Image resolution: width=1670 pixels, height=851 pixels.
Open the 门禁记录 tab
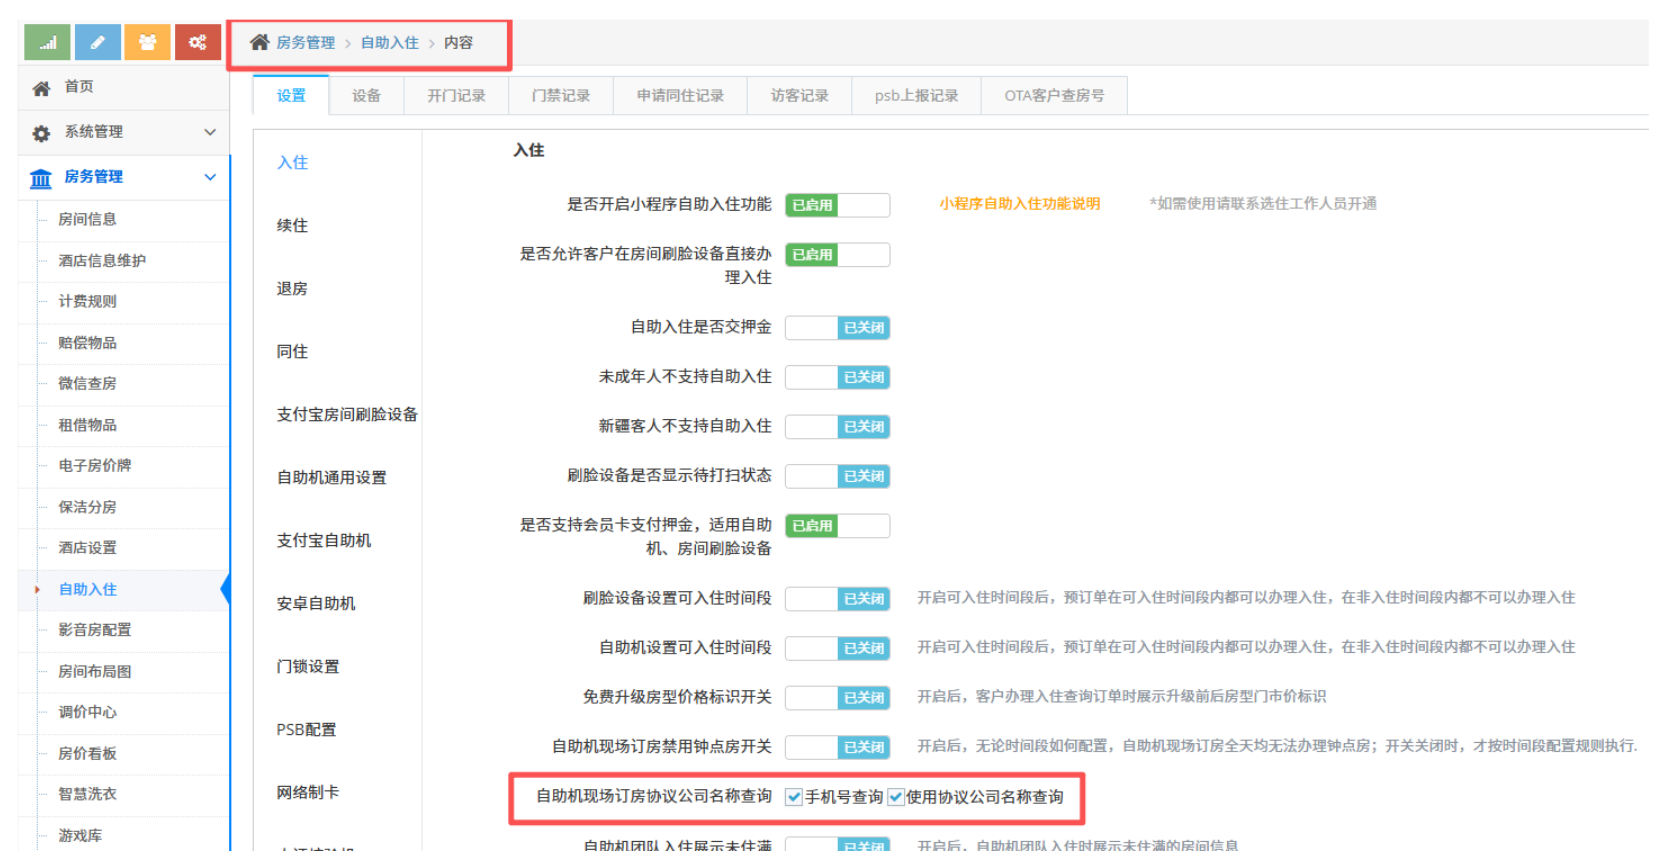tap(560, 96)
